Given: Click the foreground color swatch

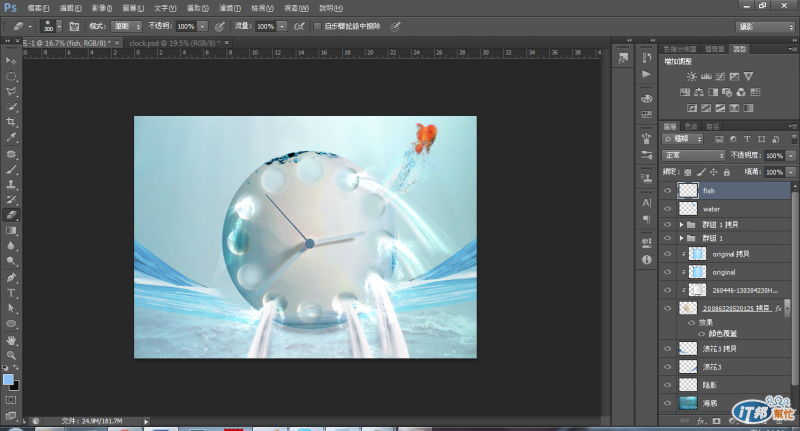Looking at the screenshot, I should coord(9,380).
